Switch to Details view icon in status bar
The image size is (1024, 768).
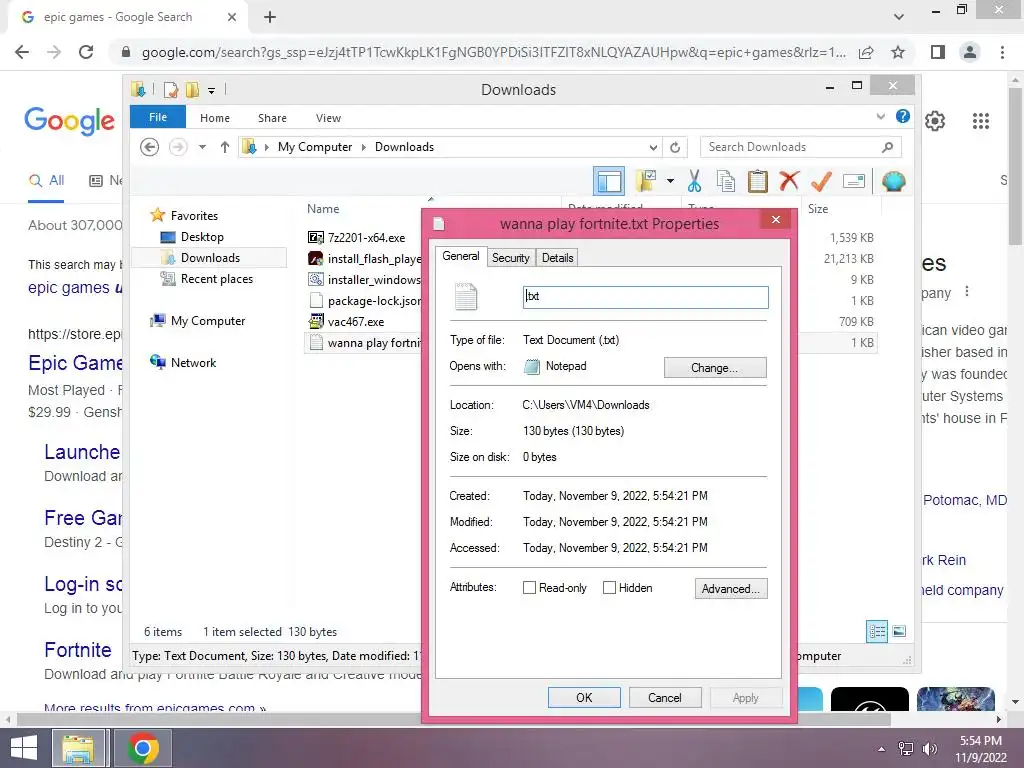[x=877, y=631]
